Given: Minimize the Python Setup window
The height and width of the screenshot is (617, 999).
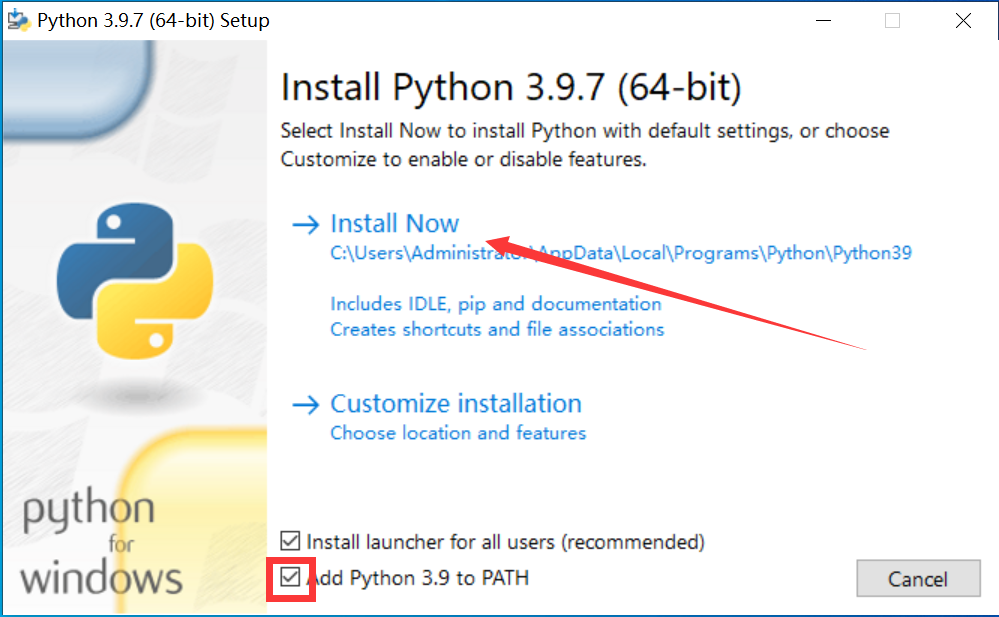Looking at the screenshot, I should [824, 20].
